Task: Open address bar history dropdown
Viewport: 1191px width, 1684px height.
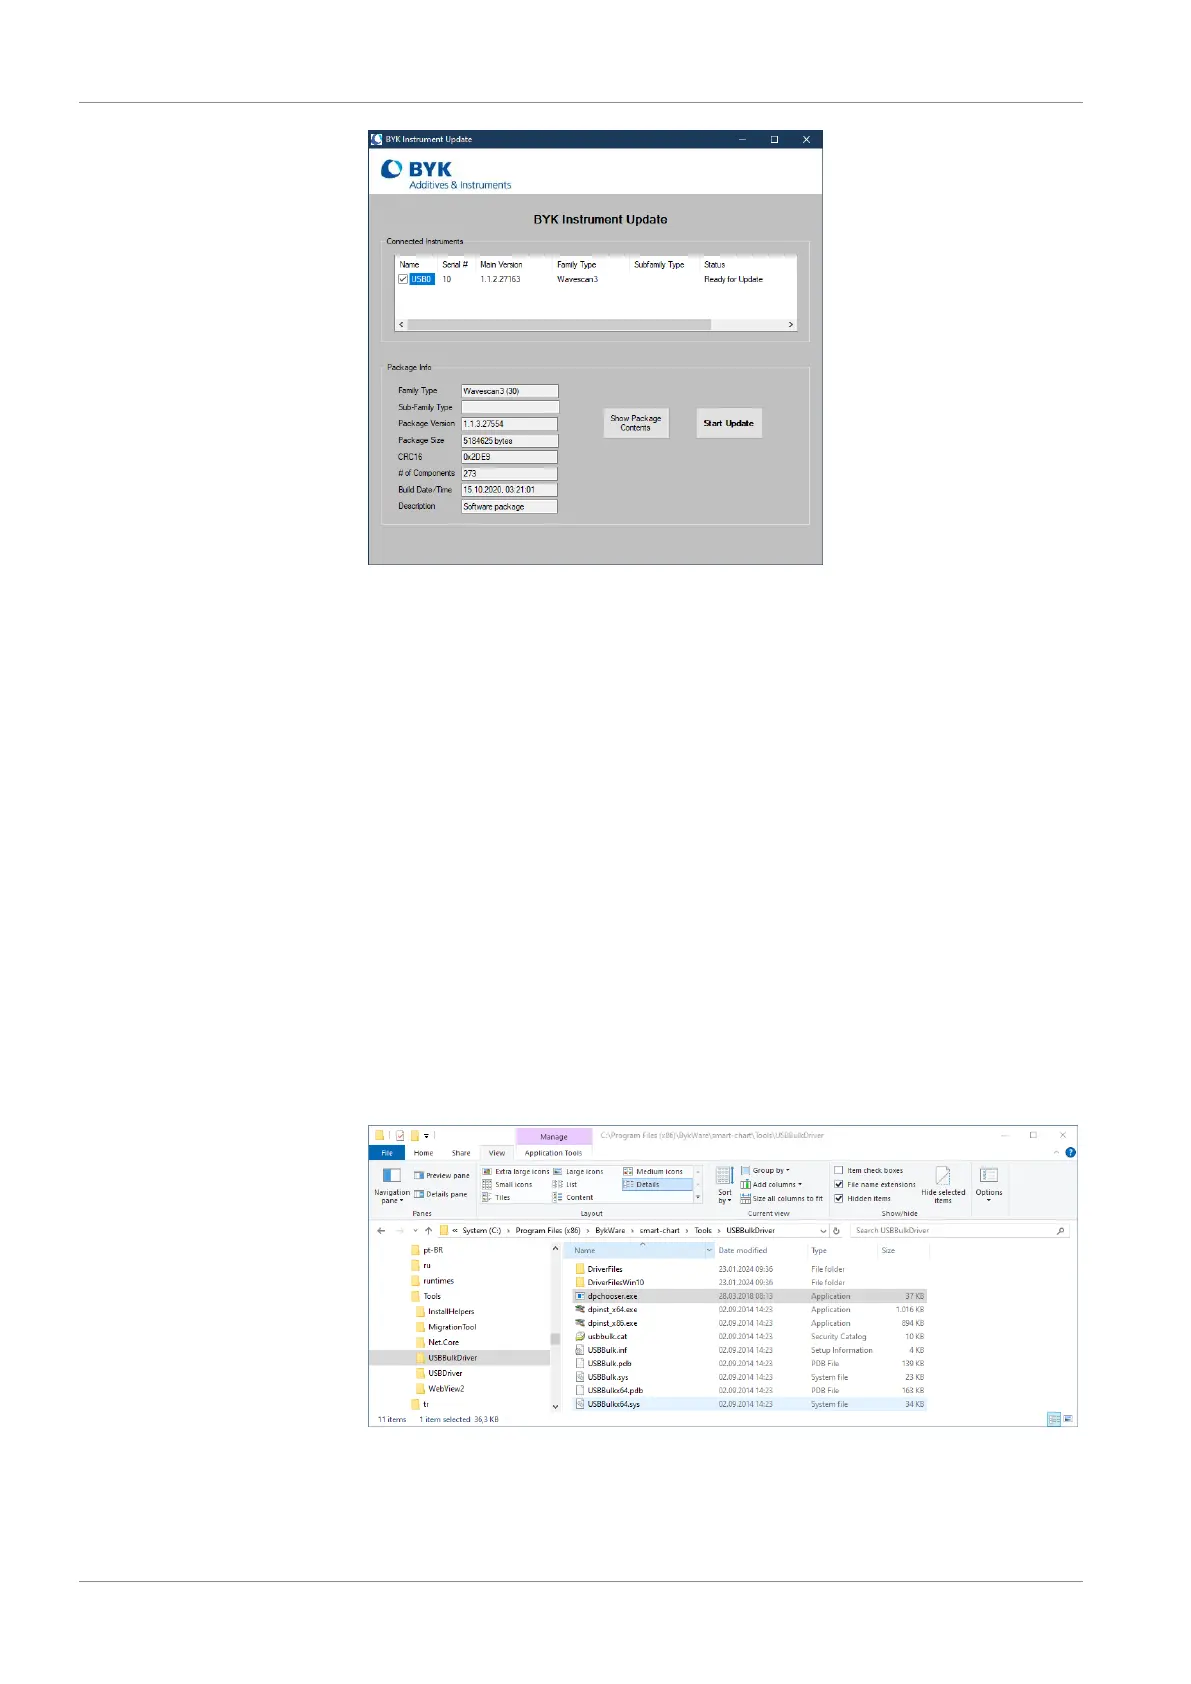Action: (x=823, y=1232)
